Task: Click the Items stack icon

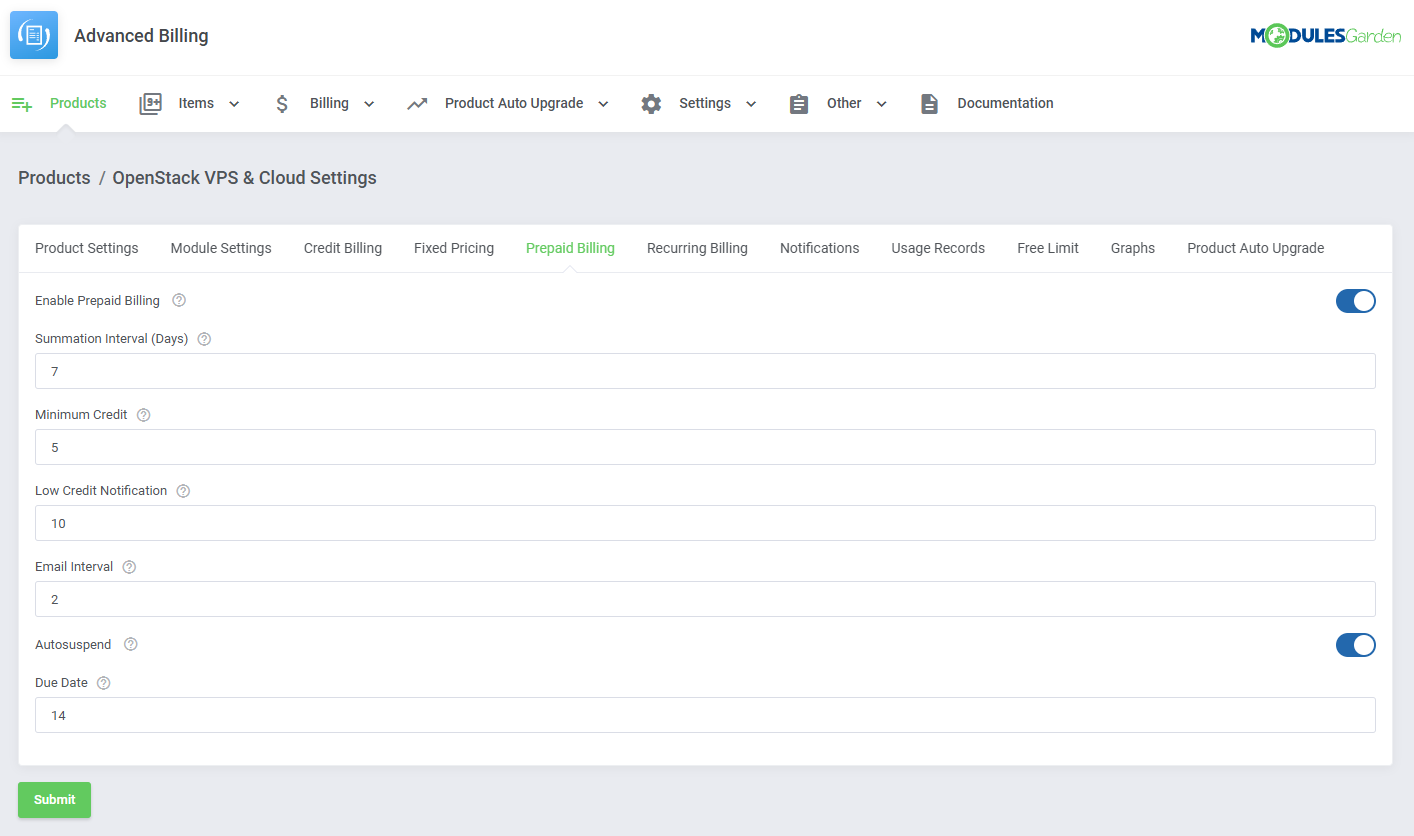Action: 150,104
